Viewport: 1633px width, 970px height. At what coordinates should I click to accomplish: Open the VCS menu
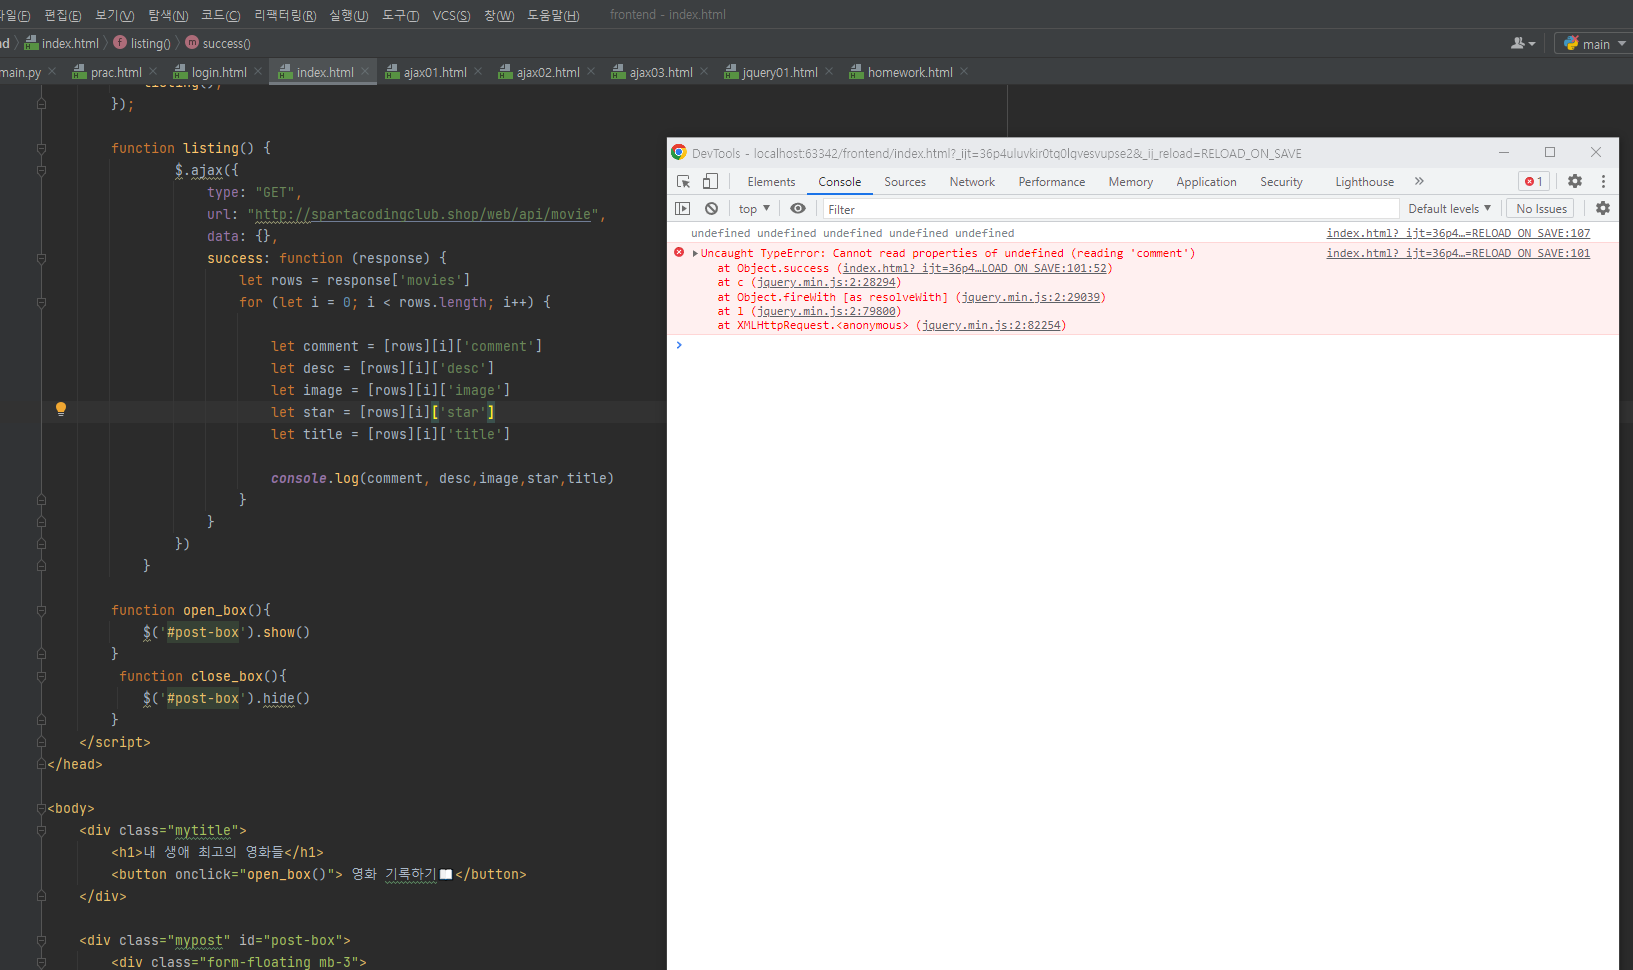point(451,15)
